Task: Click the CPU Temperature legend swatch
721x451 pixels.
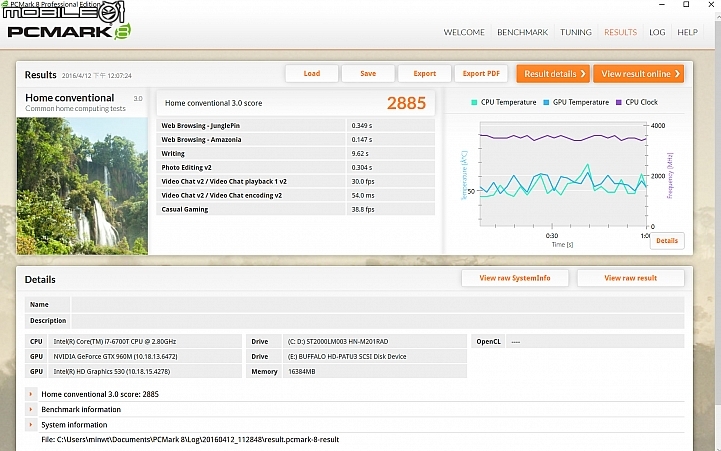Action: (474, 102)
